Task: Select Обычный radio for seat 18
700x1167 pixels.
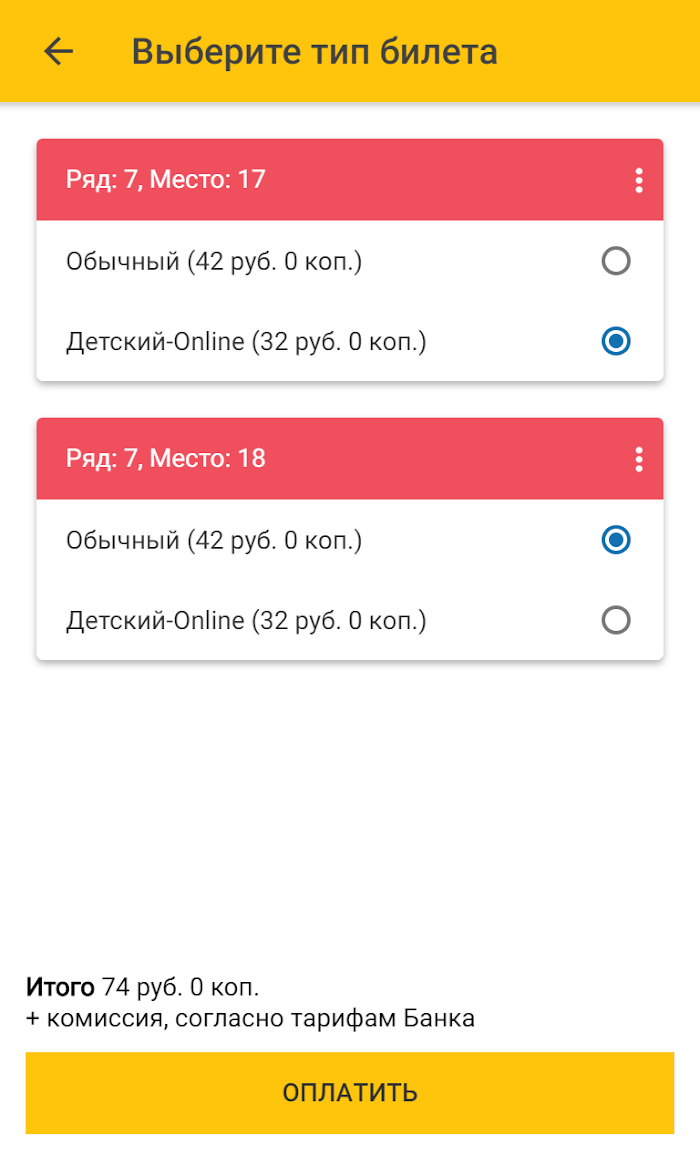Action: [616, 540]
